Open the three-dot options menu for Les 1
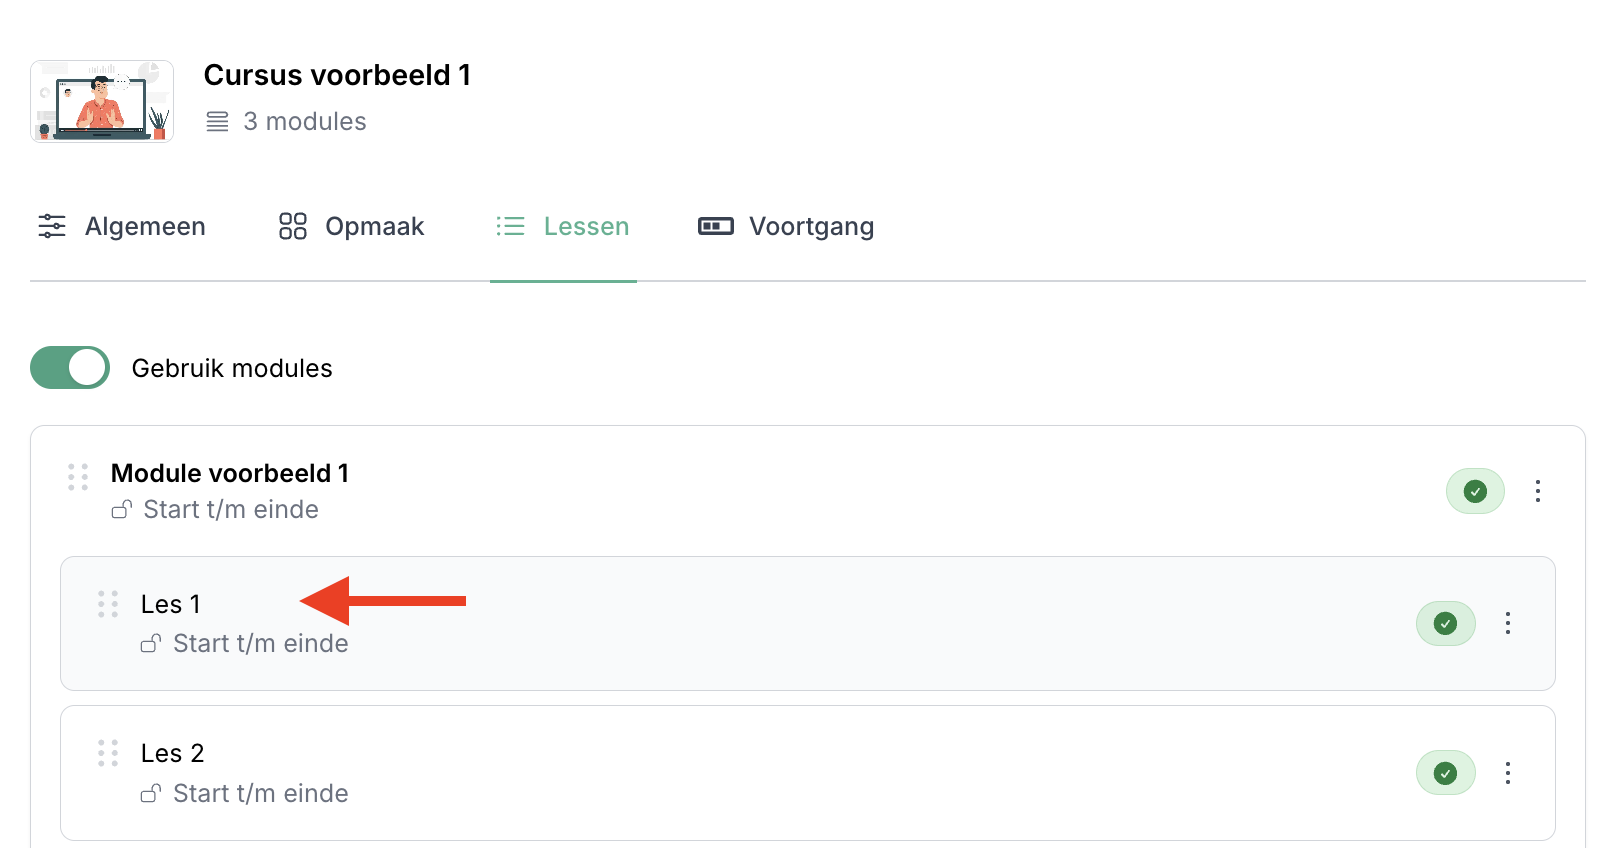This screenshot has width=1618, height=848. [1508, 624]
